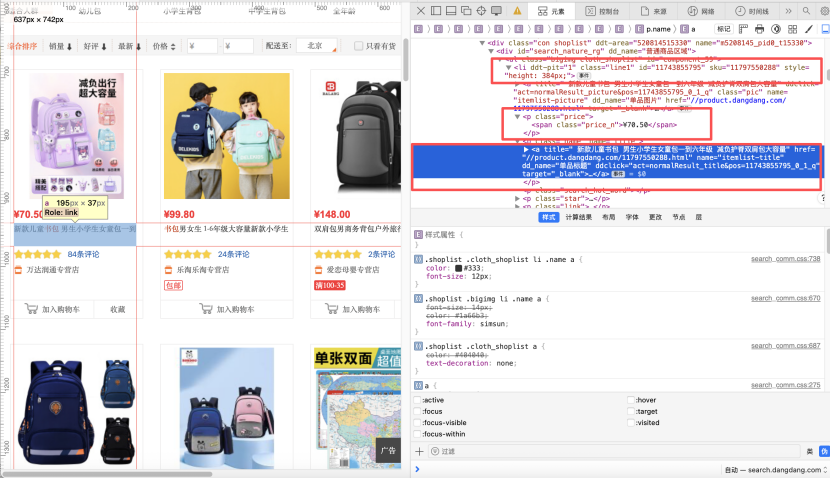Viewport: 830px width, 478px height.
Task: Detach the inspector into a separate window
Action: tap(466, 11)
